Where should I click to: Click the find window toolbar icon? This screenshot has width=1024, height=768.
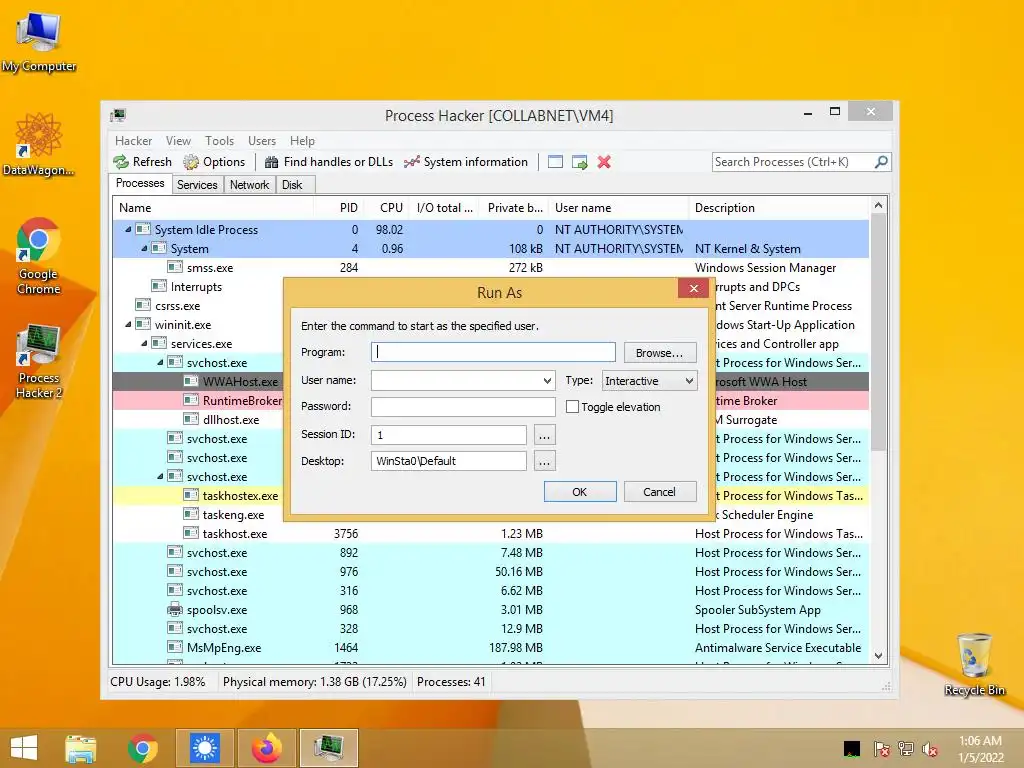click(555, 162)
